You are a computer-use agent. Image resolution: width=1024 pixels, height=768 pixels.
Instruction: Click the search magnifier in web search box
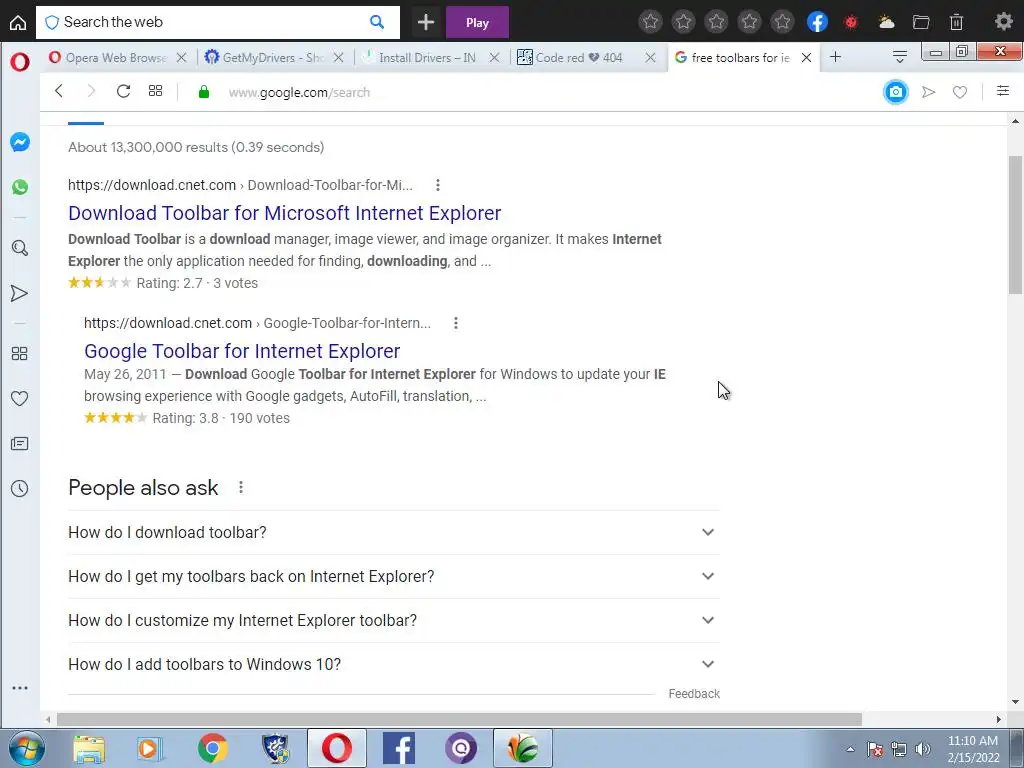tap(377, 22)
